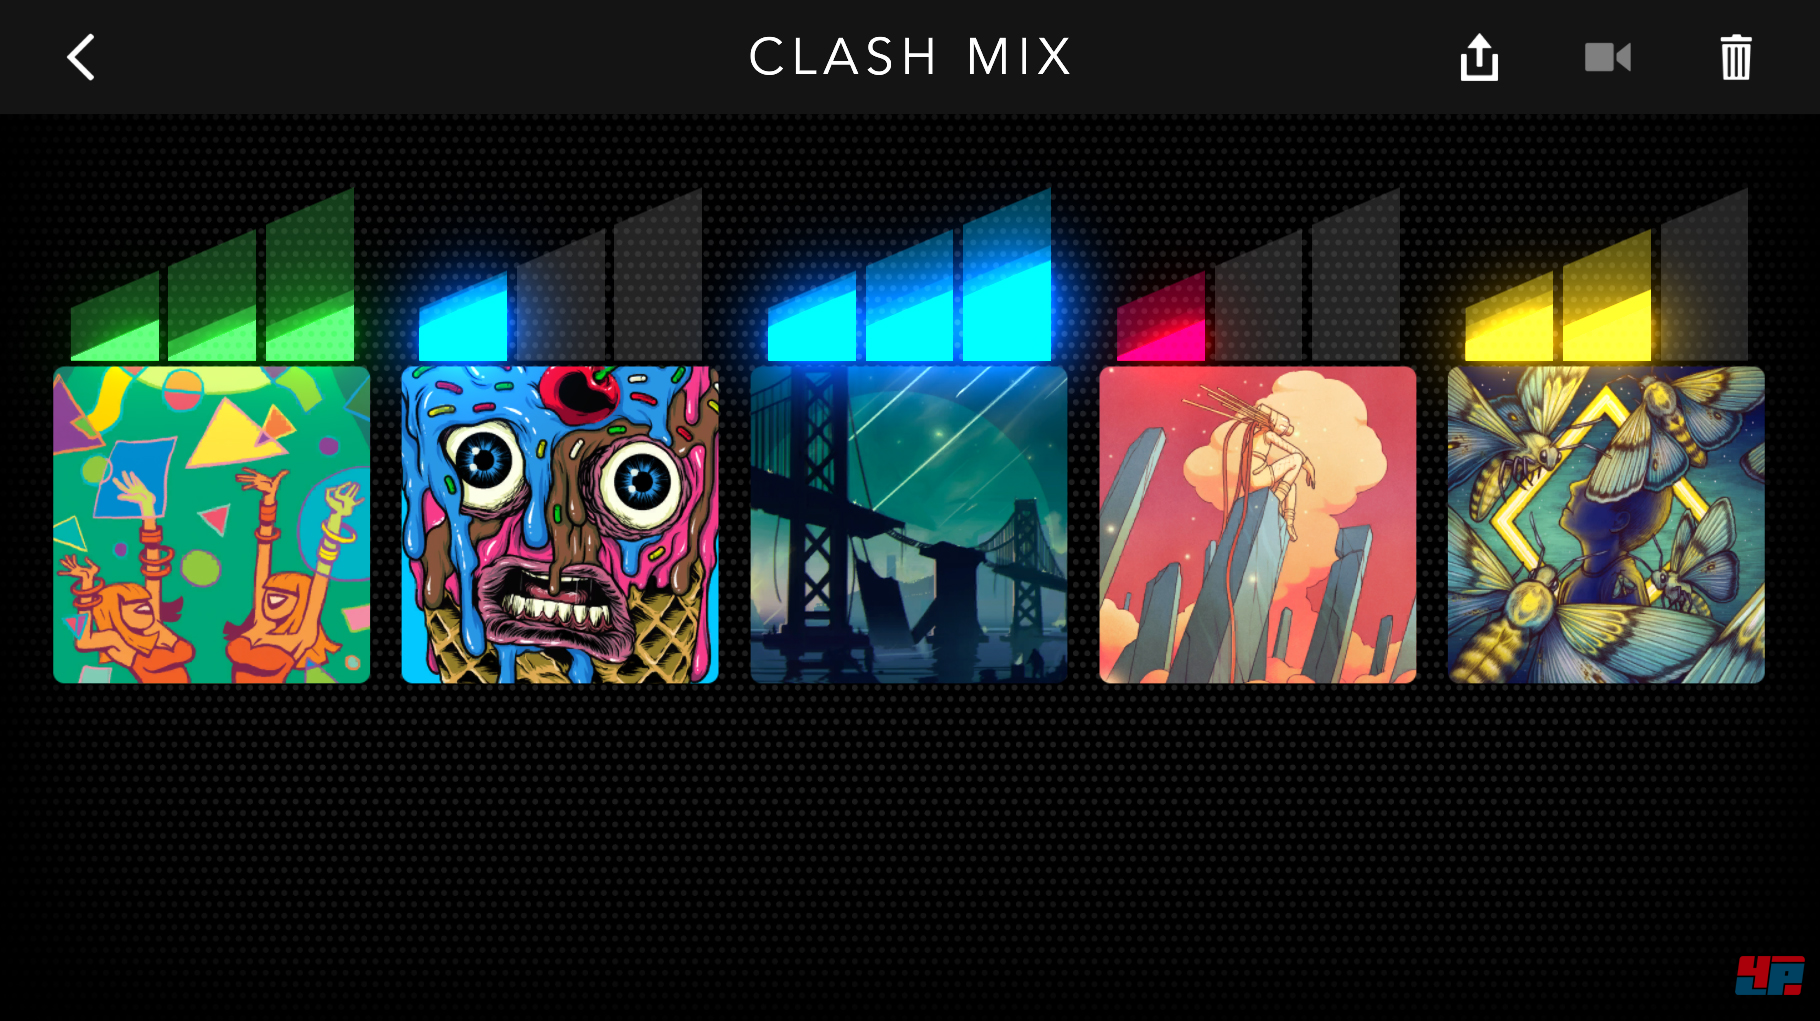Open the green dancing figures album tile
Viewport: 1820px width, 1021px height.
point(211,524)
